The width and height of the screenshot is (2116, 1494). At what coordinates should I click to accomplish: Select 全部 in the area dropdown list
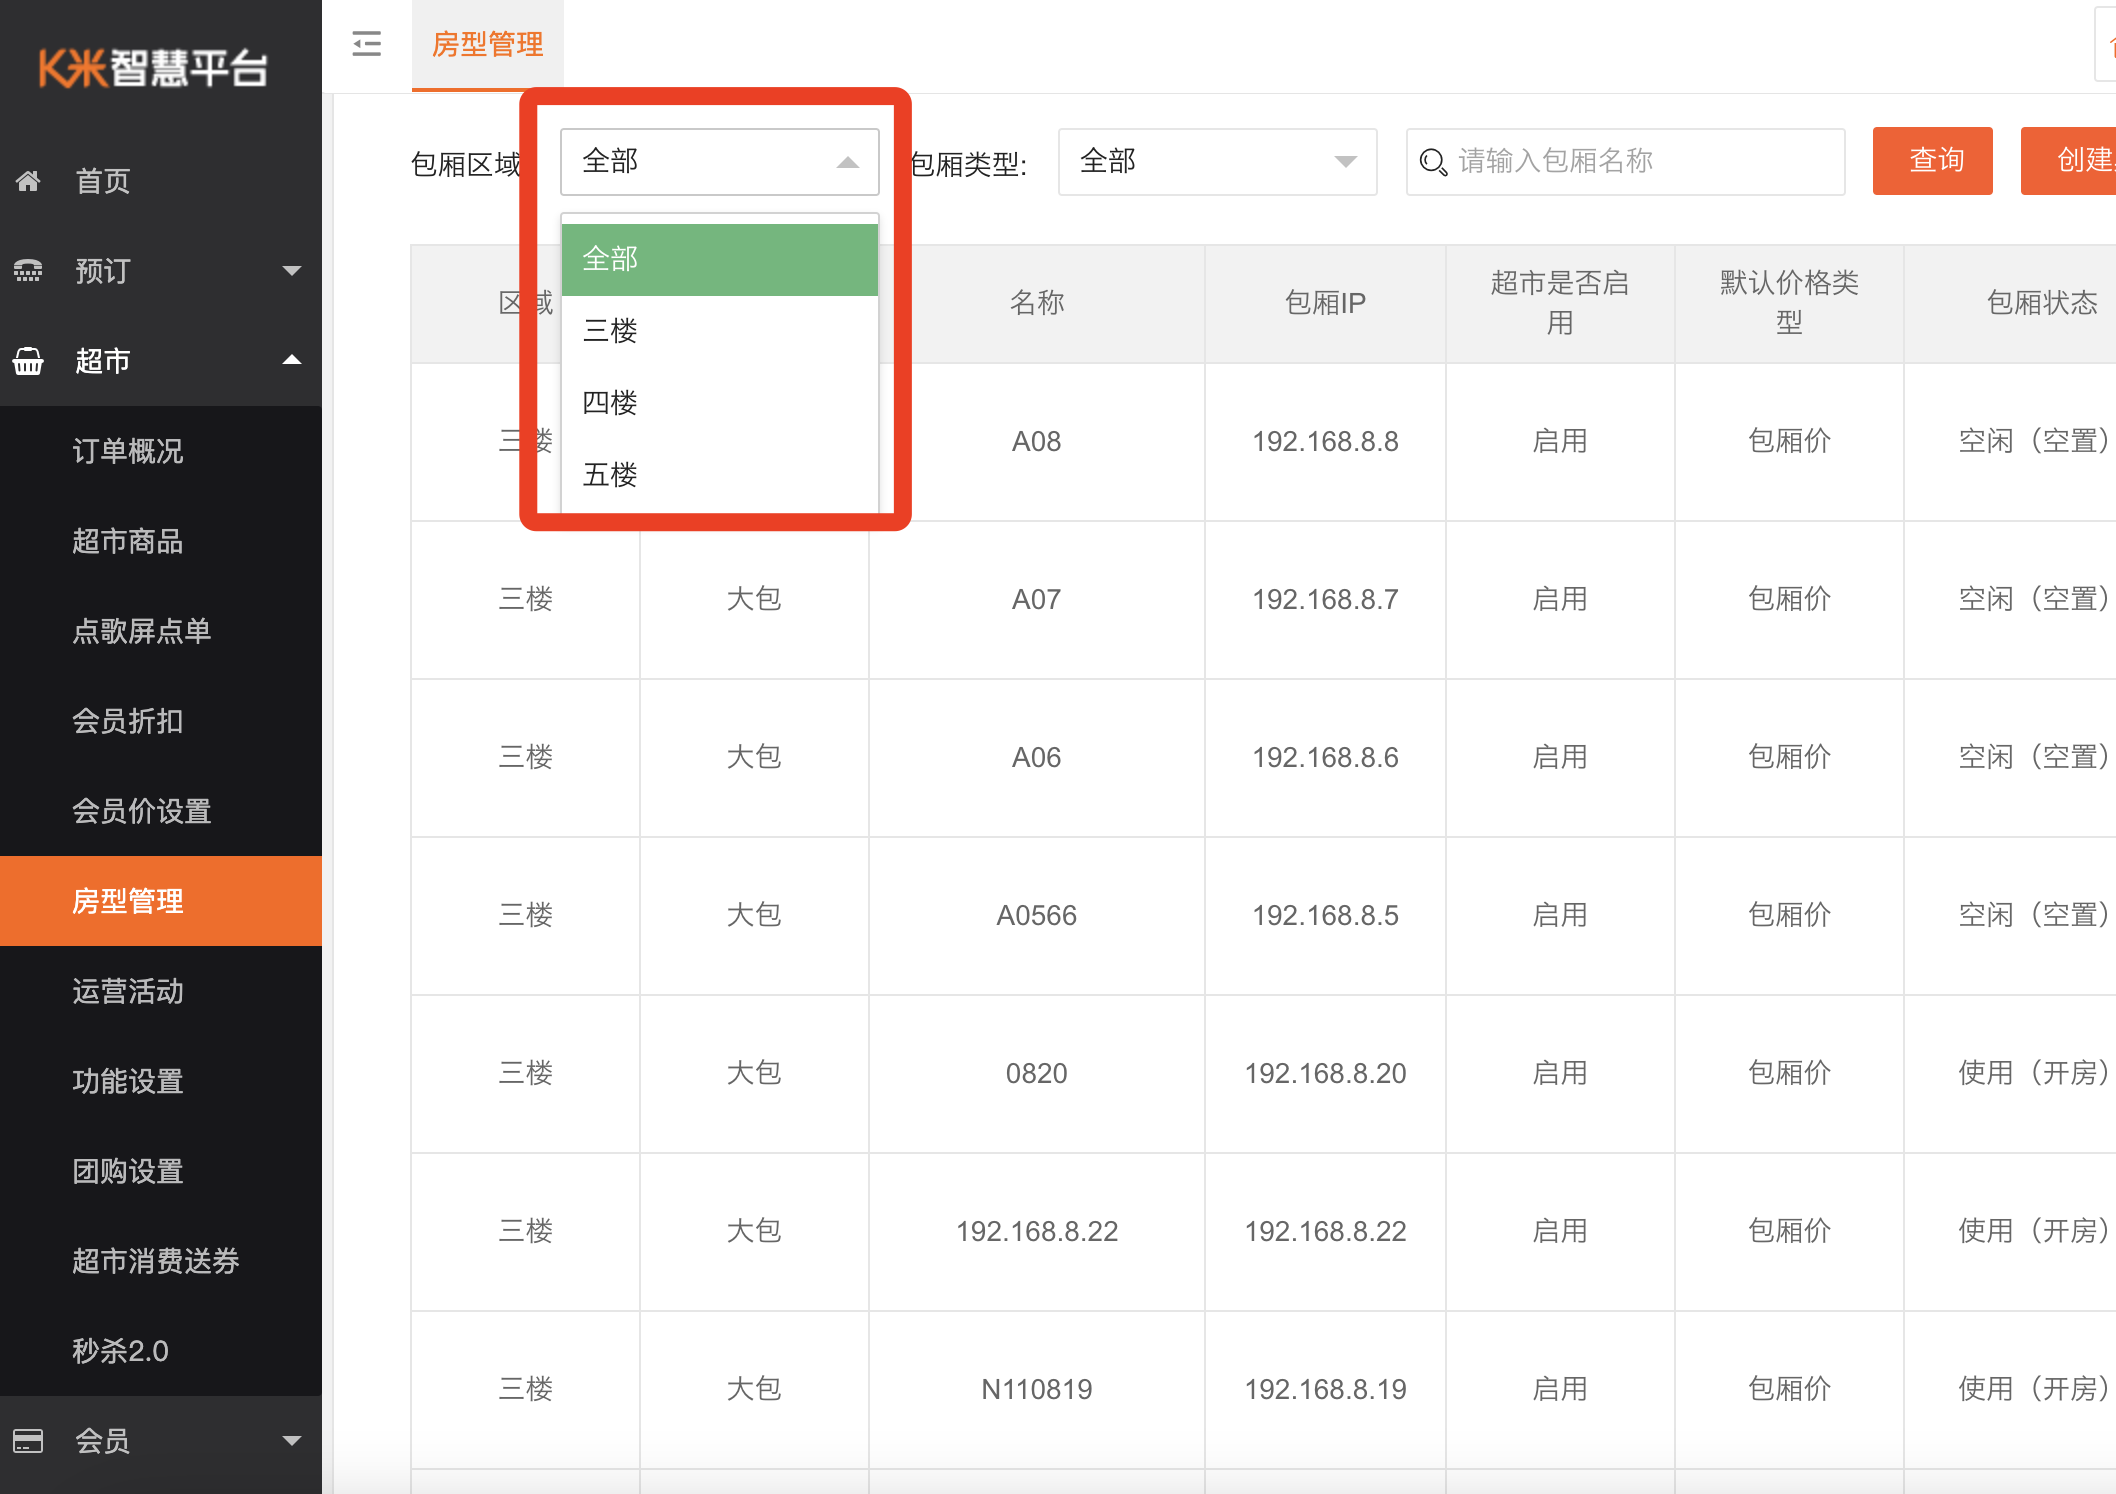(x=720, y=259)
